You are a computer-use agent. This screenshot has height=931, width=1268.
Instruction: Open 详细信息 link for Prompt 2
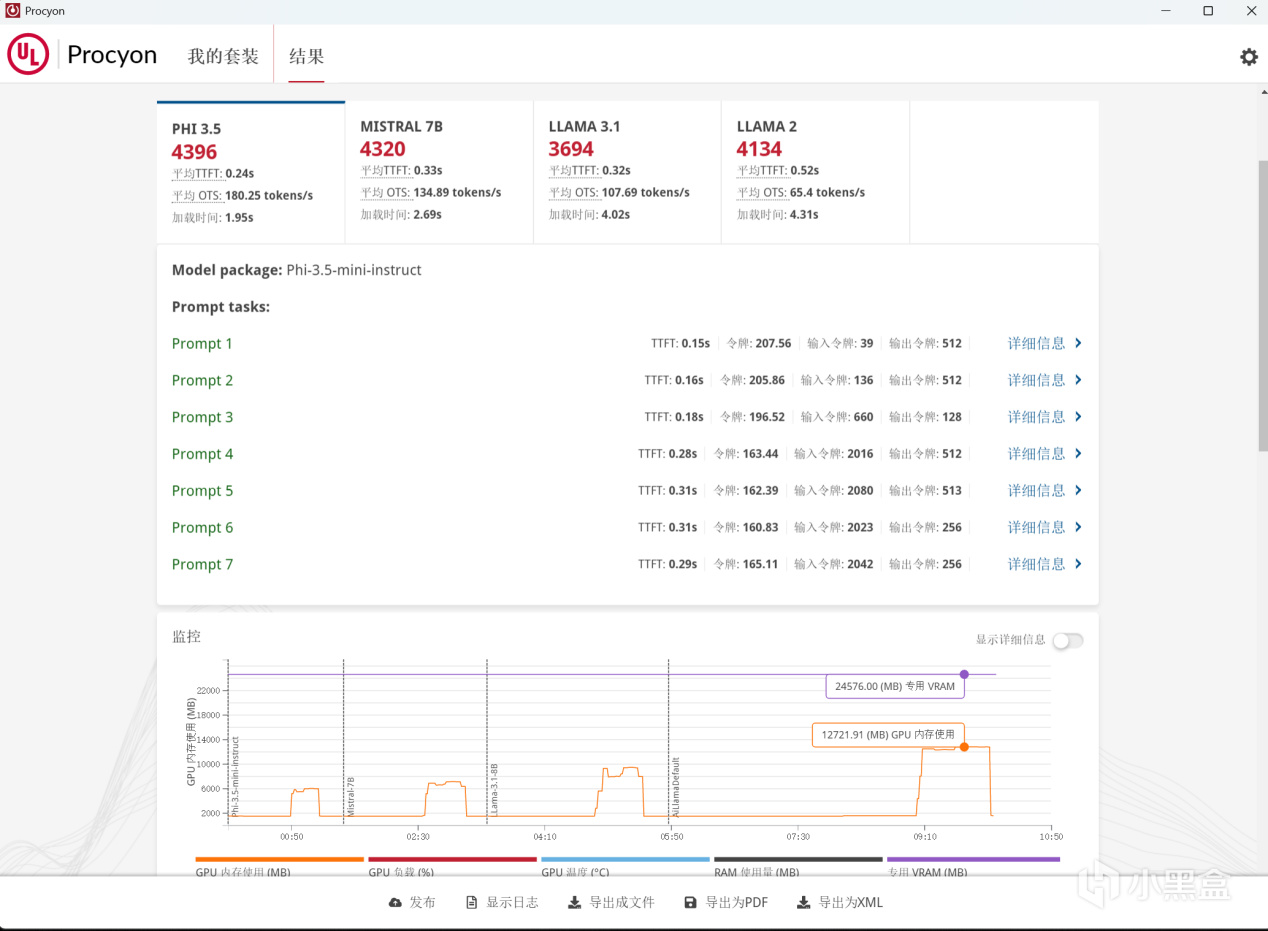point(1037,380)
